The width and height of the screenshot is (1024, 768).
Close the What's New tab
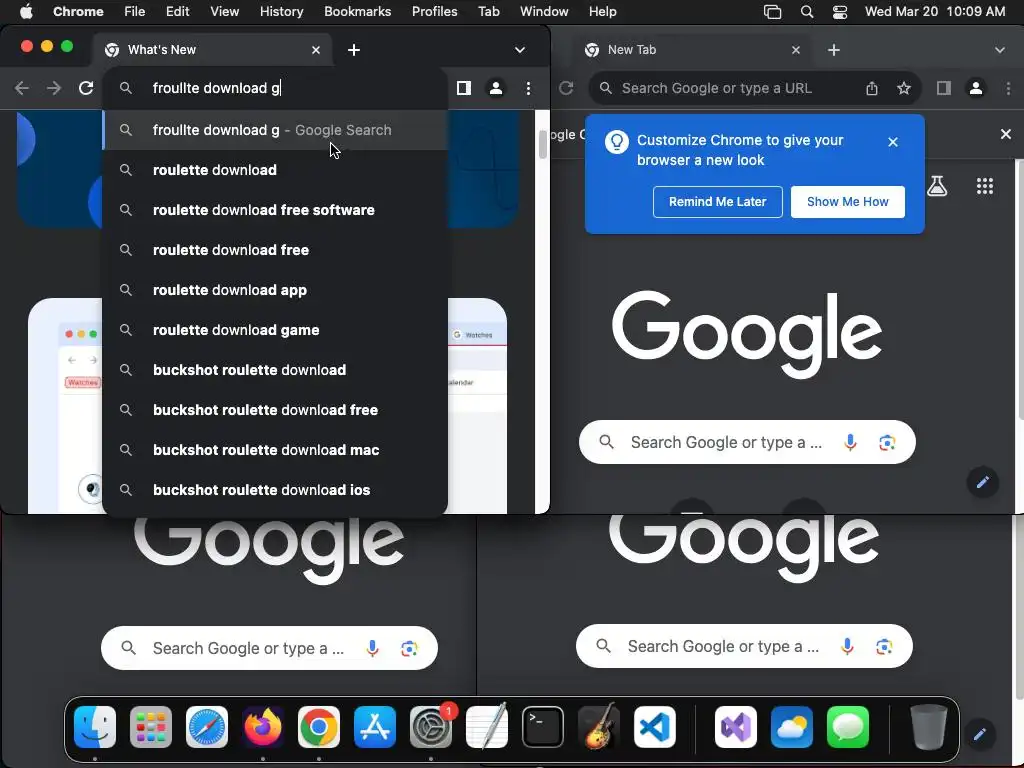(x=316, y=50)
